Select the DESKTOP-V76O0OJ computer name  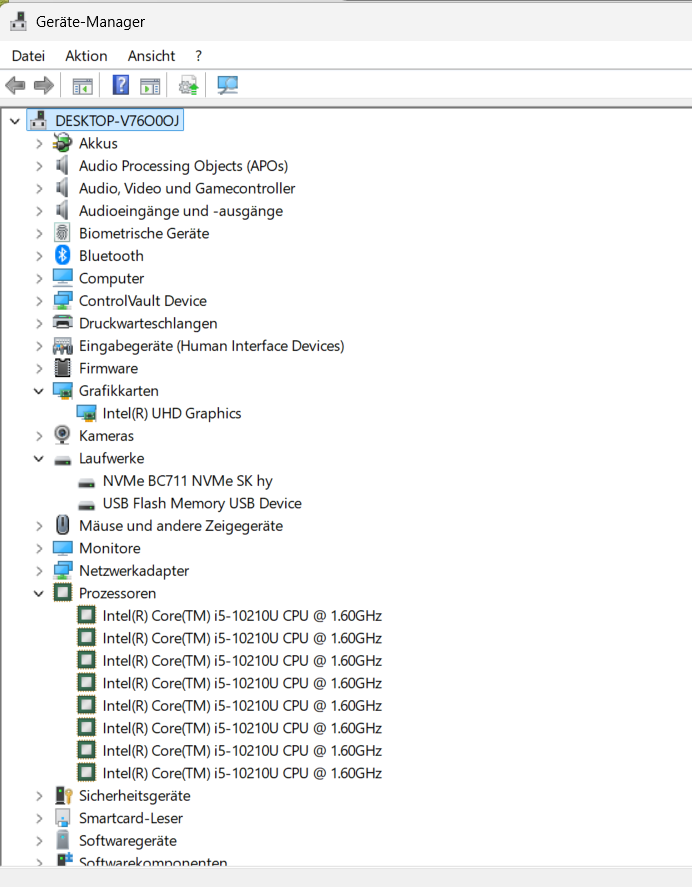tap(117, 120)
